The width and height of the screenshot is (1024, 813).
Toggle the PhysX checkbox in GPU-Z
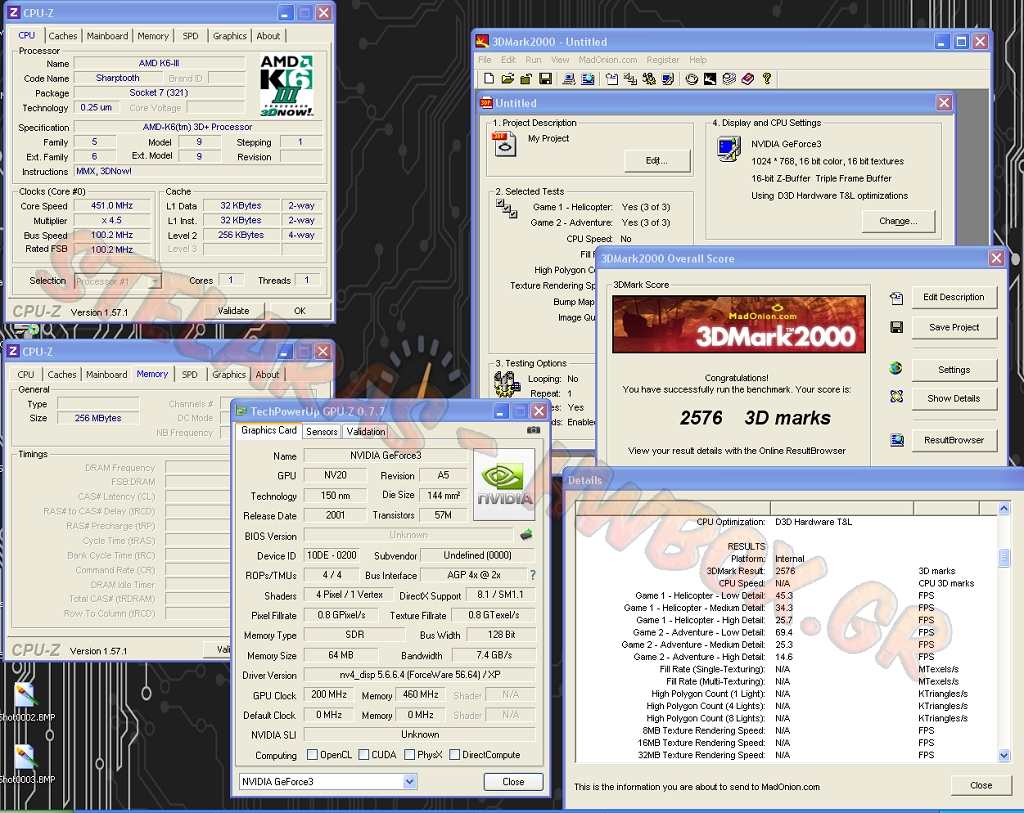click(x=409, y=755)
